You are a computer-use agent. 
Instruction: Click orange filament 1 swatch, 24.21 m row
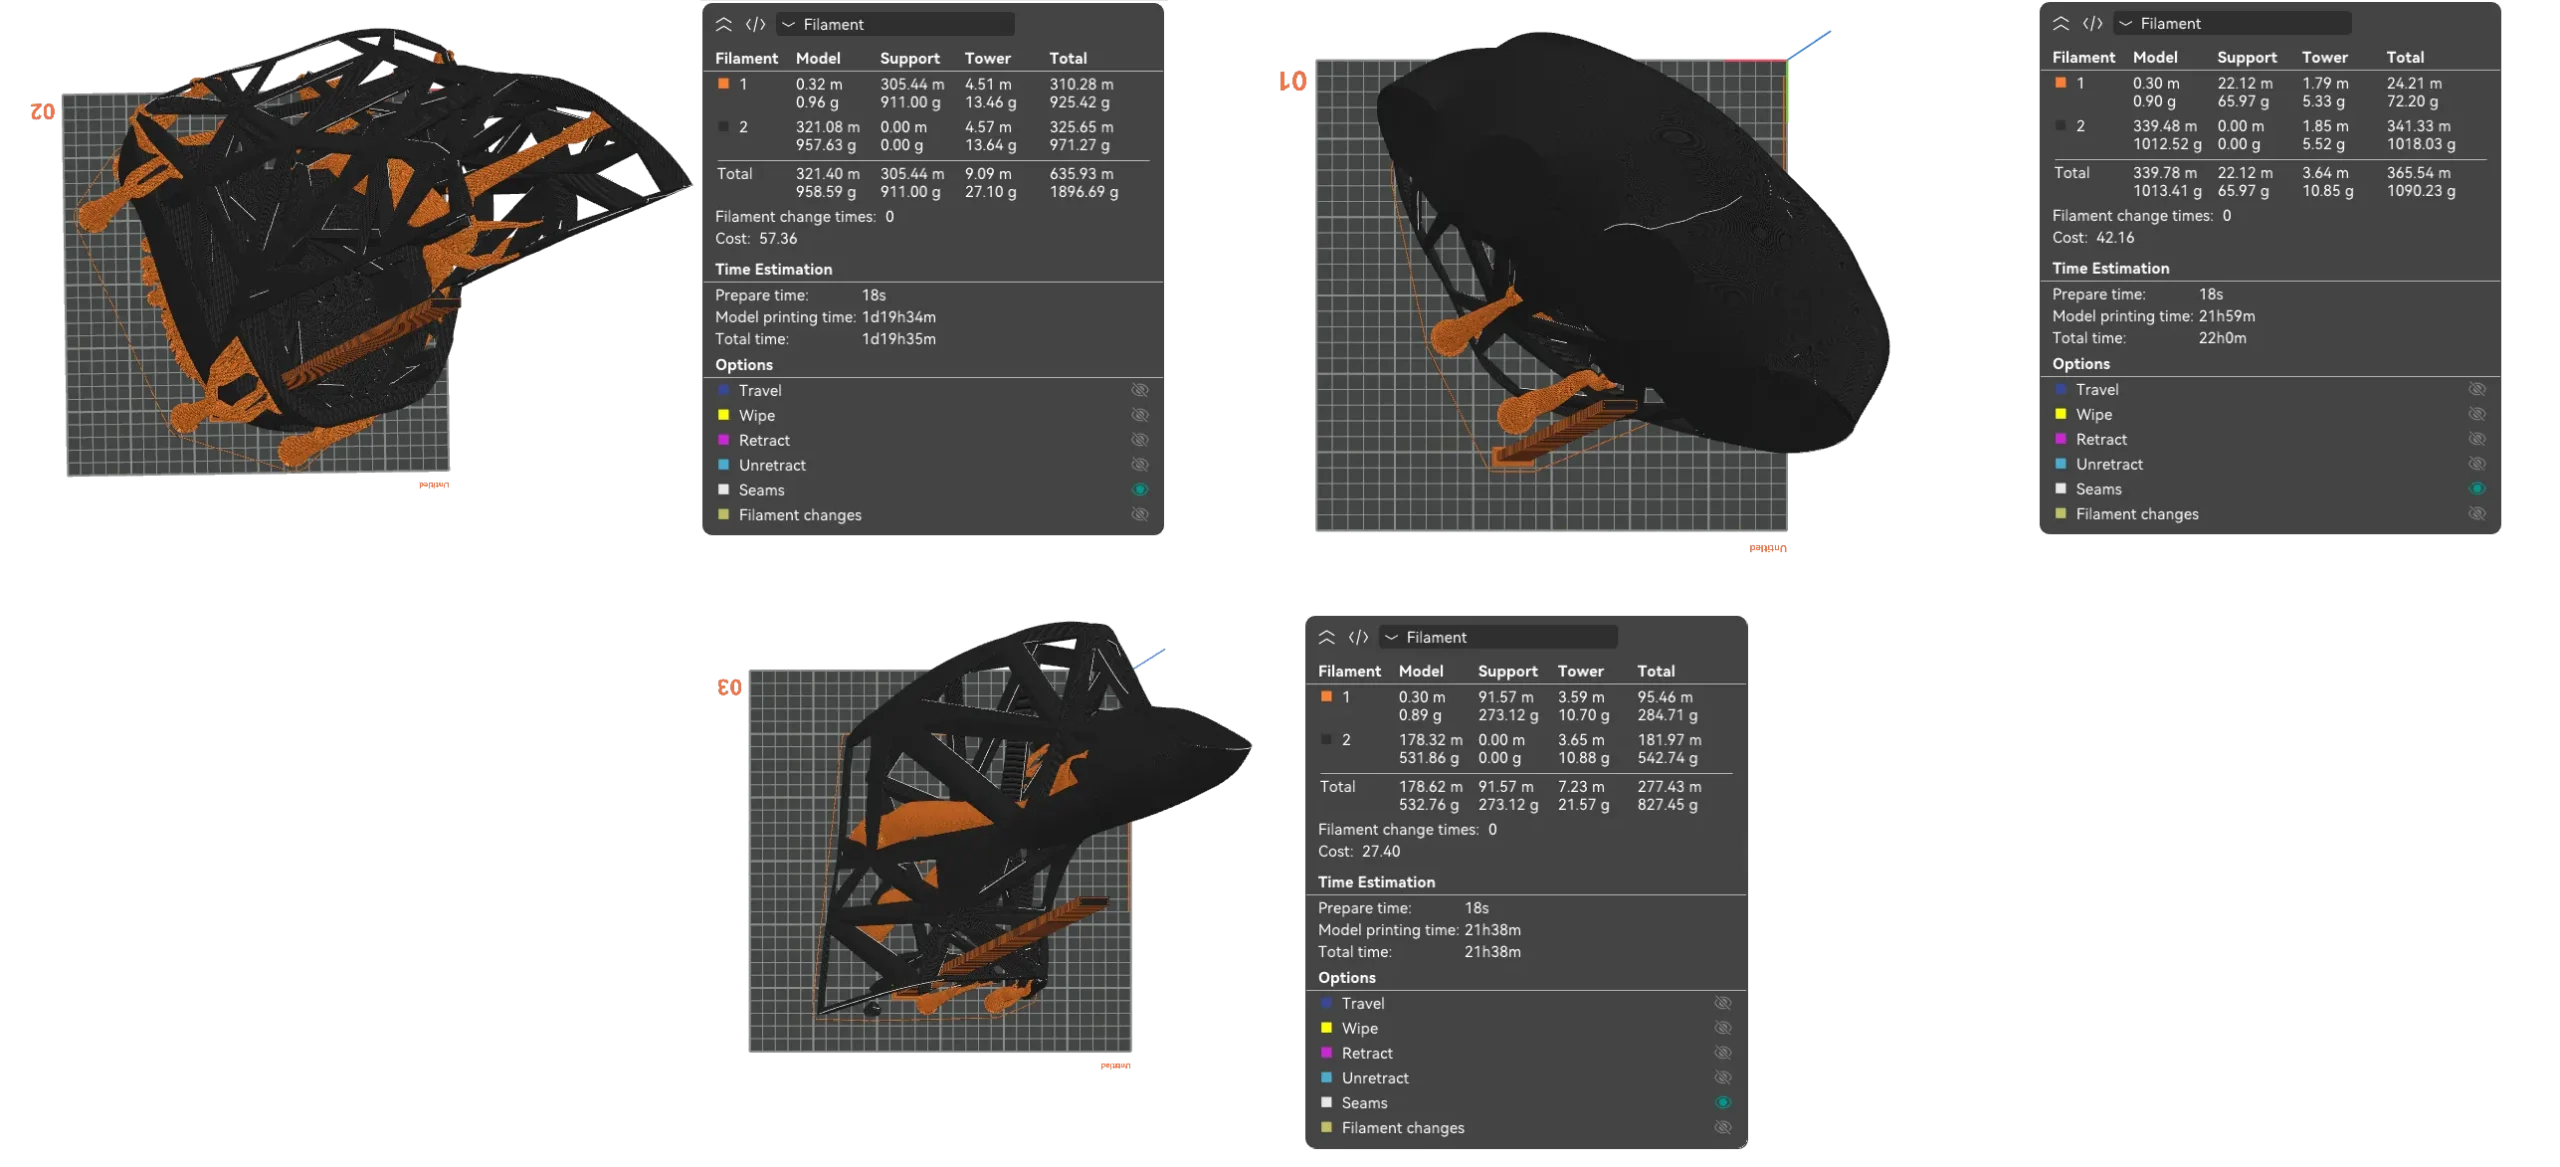pos(2060,83)
